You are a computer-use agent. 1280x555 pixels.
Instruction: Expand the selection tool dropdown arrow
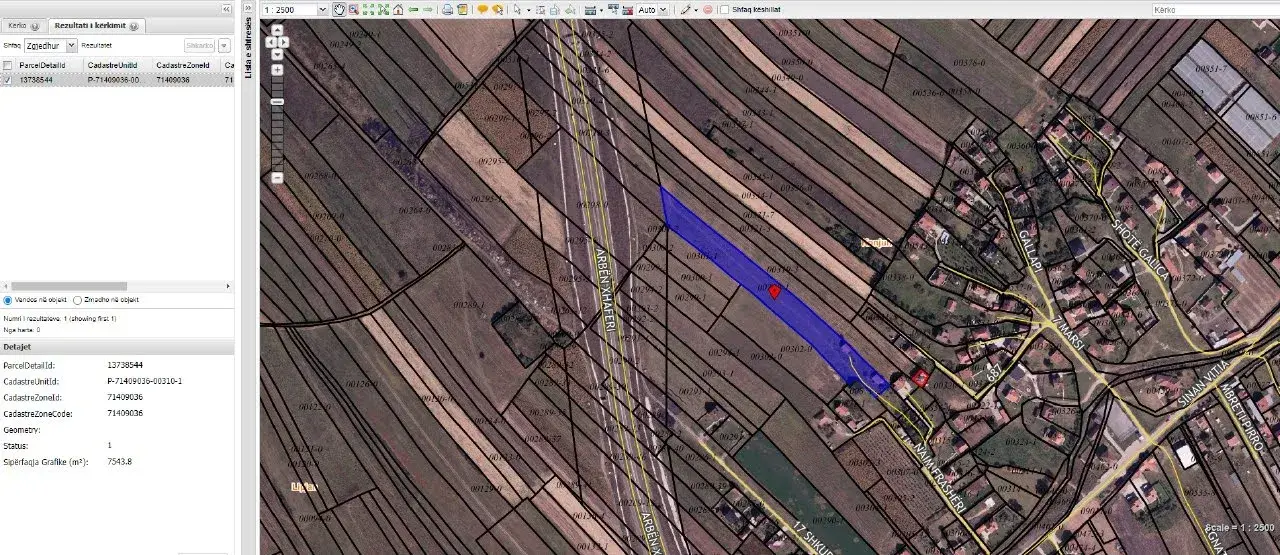528,9
